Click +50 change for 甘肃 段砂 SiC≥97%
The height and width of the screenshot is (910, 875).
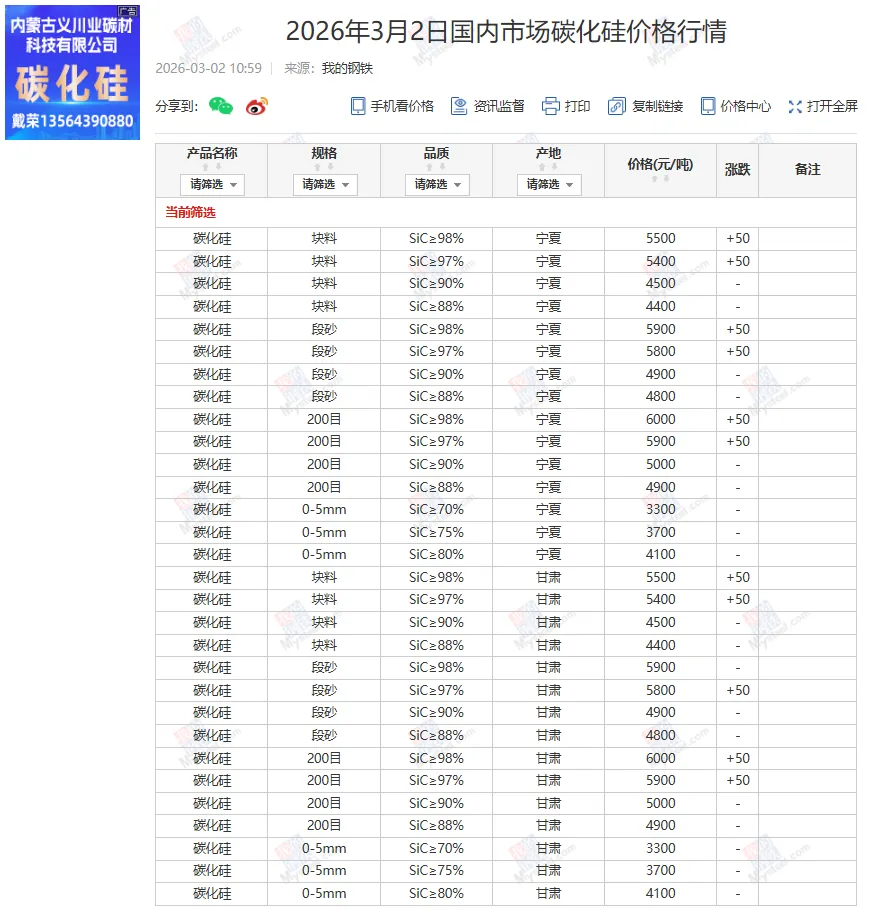[737, 691]
